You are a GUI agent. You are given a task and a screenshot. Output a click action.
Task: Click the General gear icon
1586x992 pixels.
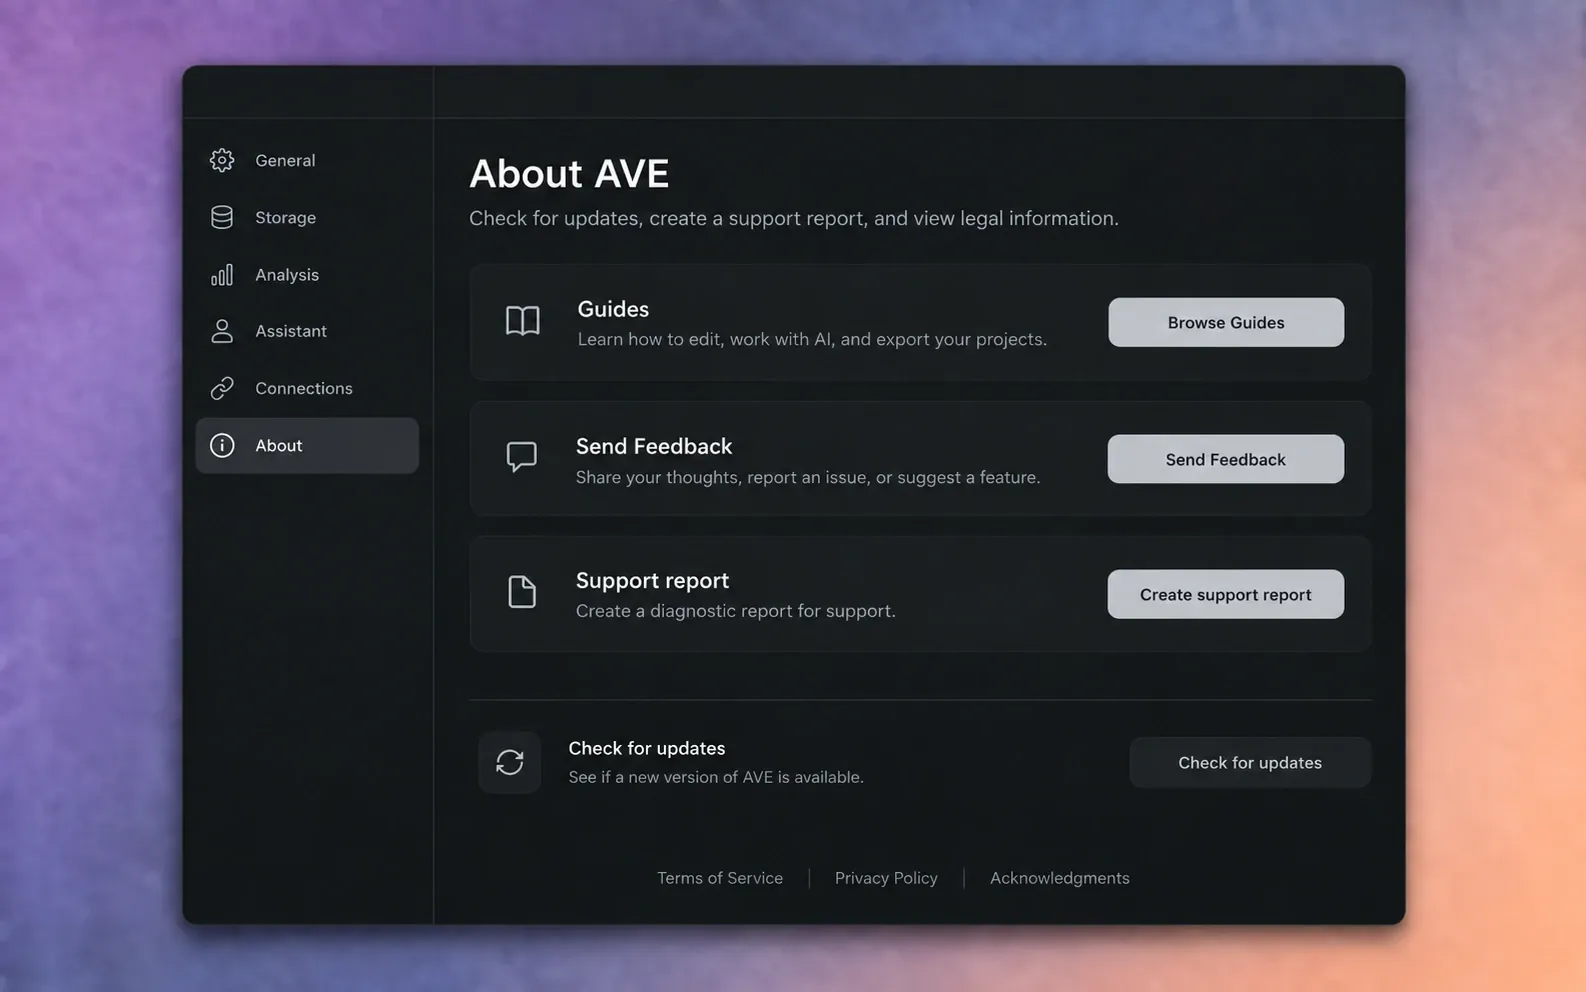pyautogui.click(x=222, y=160)
